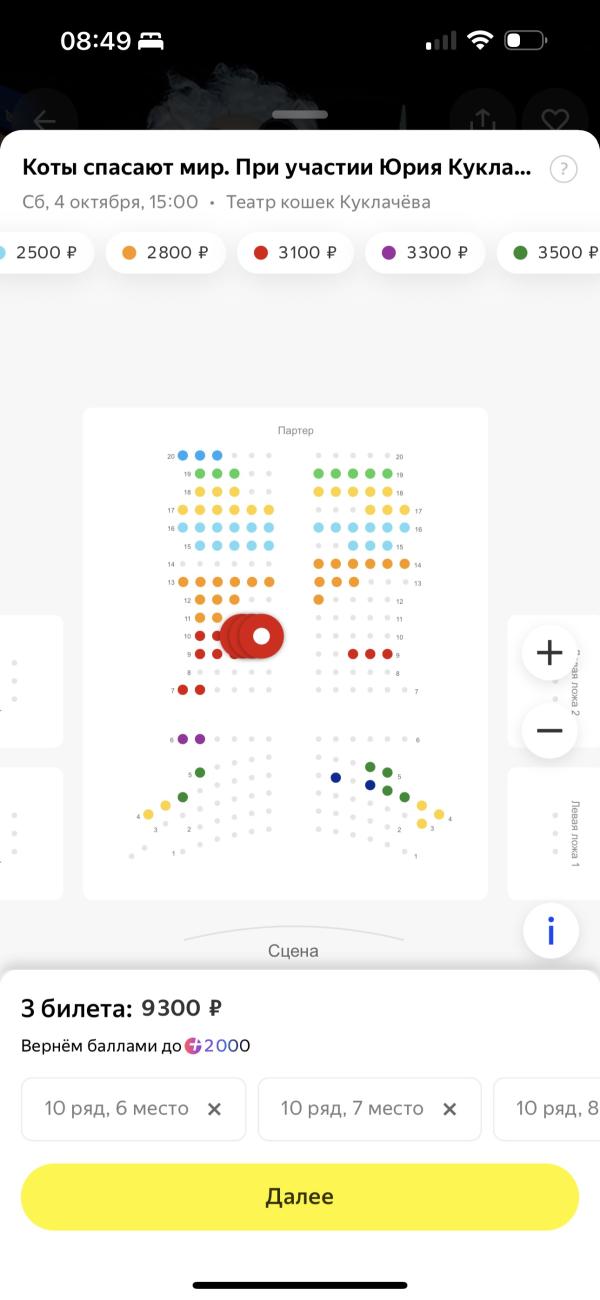Open the seat map info button
This screenshot has height=1300, width=600.
[549, 931]
